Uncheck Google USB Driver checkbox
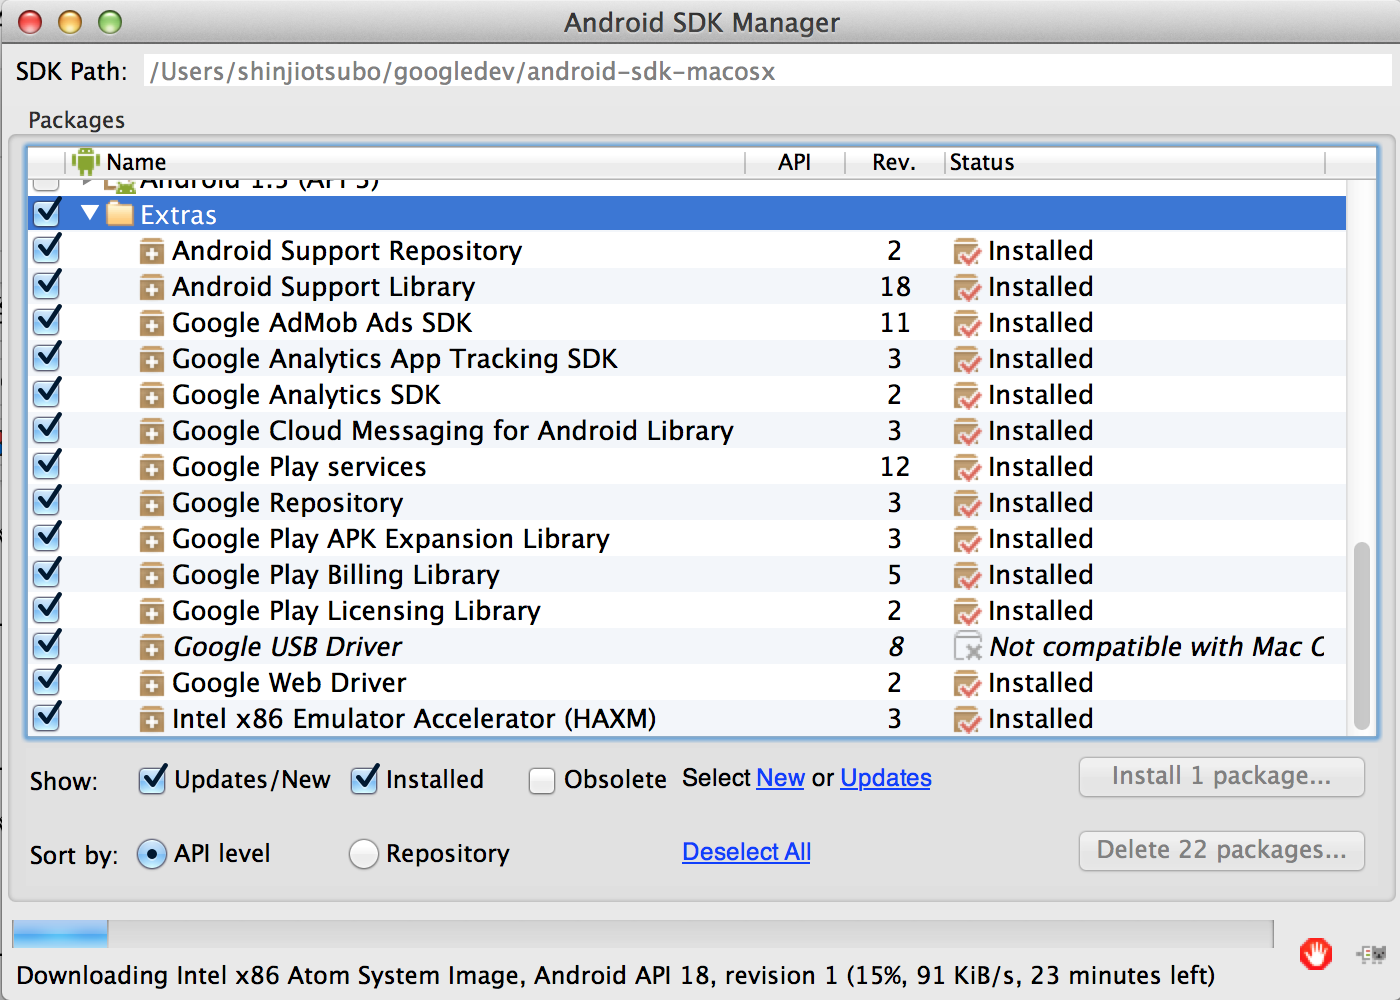The width and height of the screenshot is (1400, 1000). coord(46,645)
